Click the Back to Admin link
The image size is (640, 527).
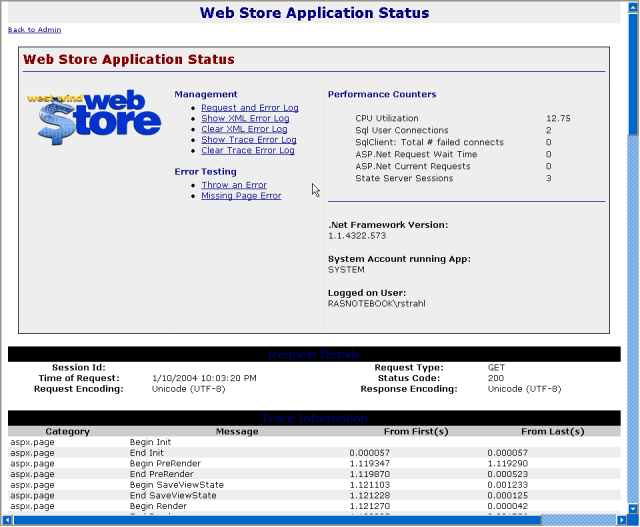pos(34,30)
